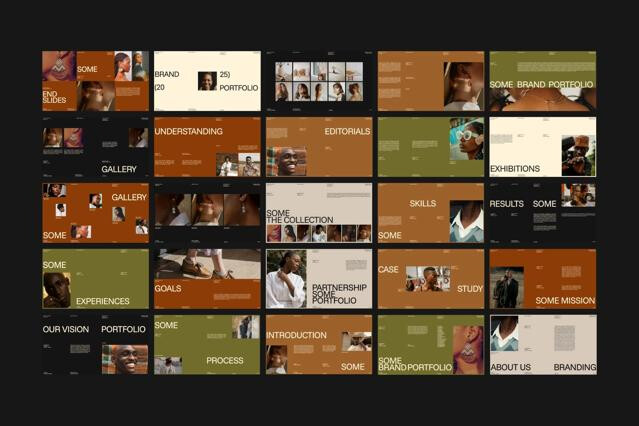
Task: Click the "SKILLS" heading text
Action: coord(423,203)
